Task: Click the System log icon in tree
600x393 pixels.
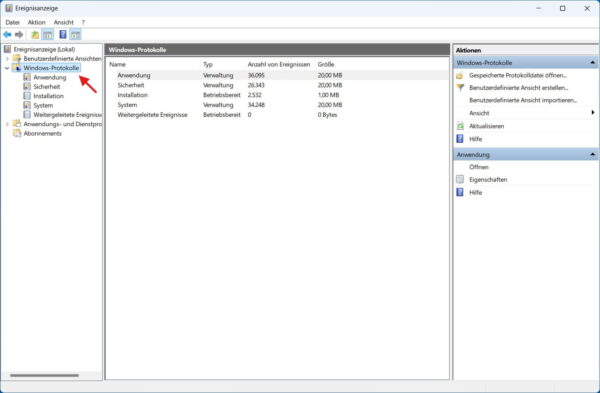Action: pyautogui.click(x=27, y=105)
